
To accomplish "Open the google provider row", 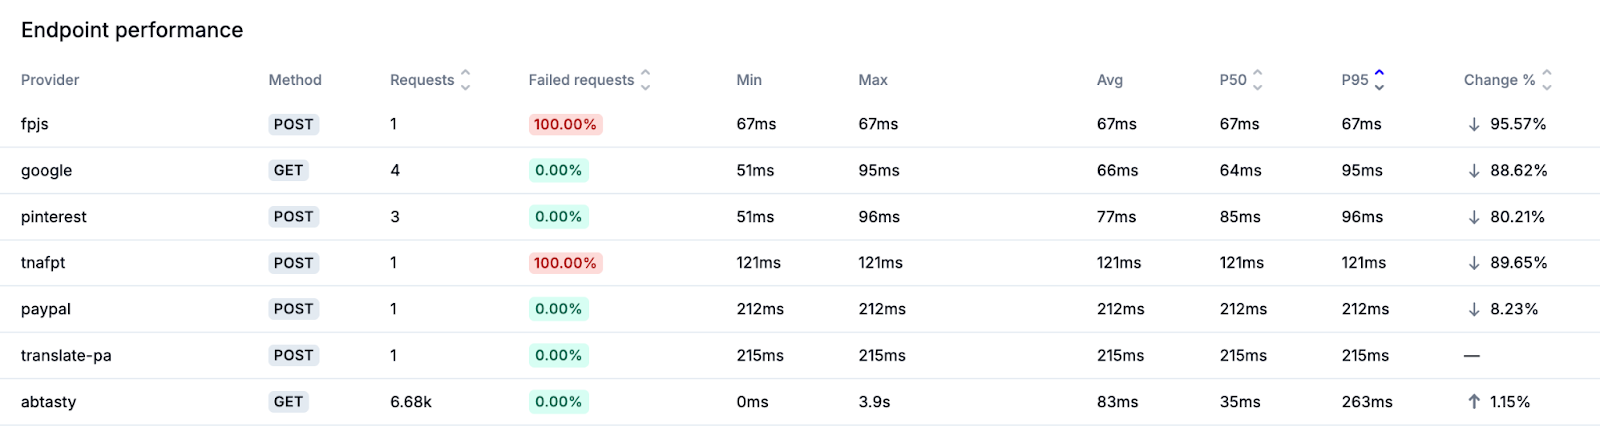I will click(47, 171).
